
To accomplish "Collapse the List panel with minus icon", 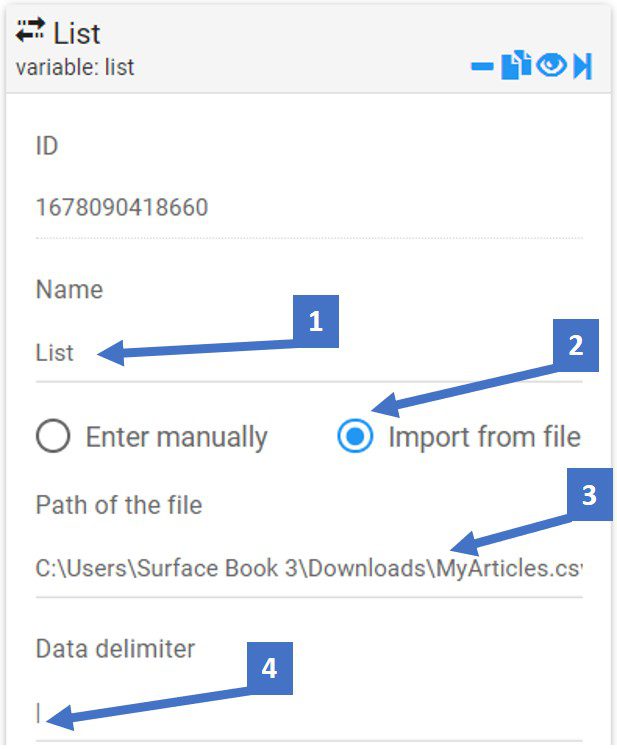I will 482,66.
